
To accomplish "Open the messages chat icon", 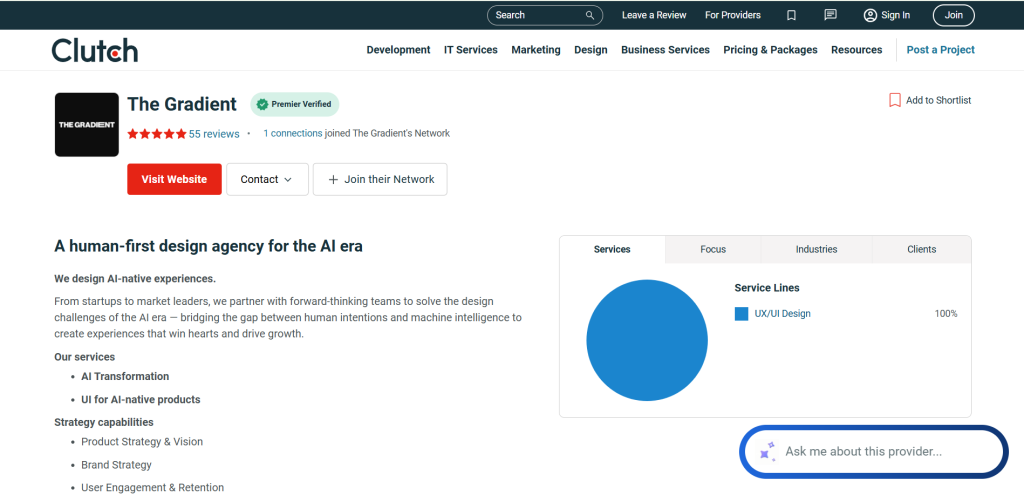I will (830, 15).
